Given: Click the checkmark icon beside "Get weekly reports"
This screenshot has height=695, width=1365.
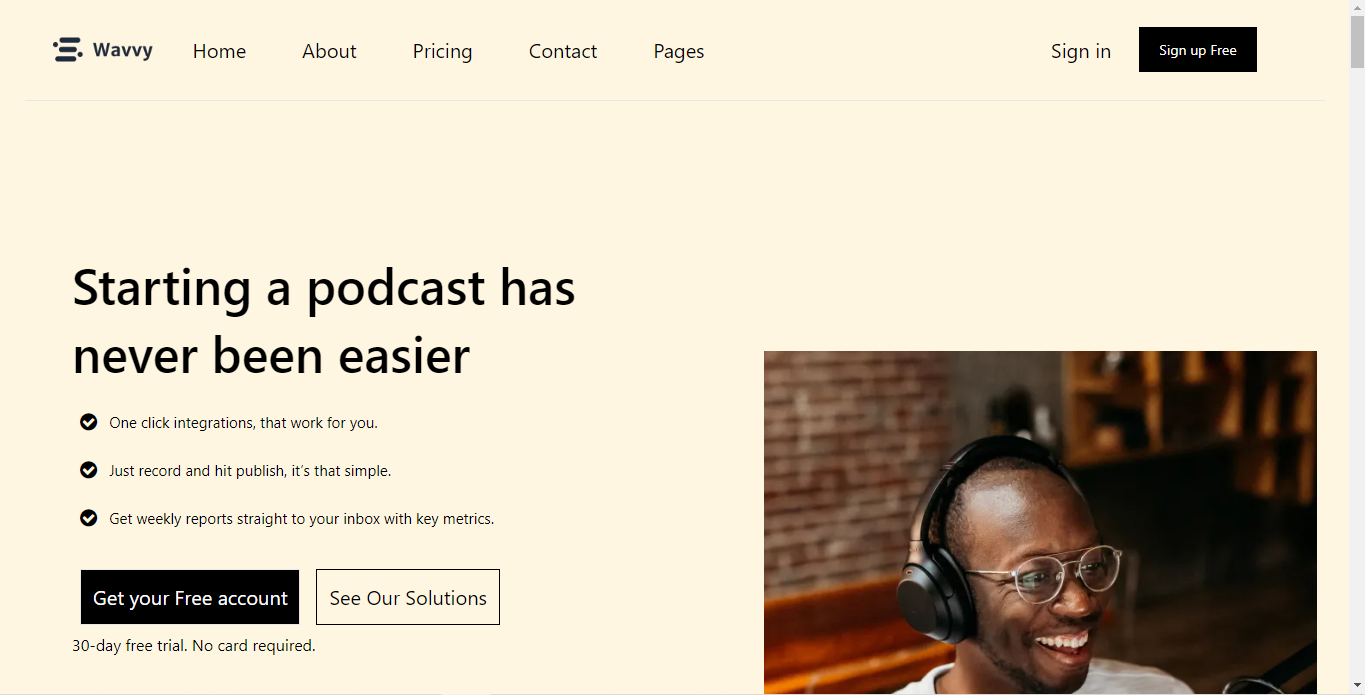Looking at the screenshot, I should pos(89,518).
